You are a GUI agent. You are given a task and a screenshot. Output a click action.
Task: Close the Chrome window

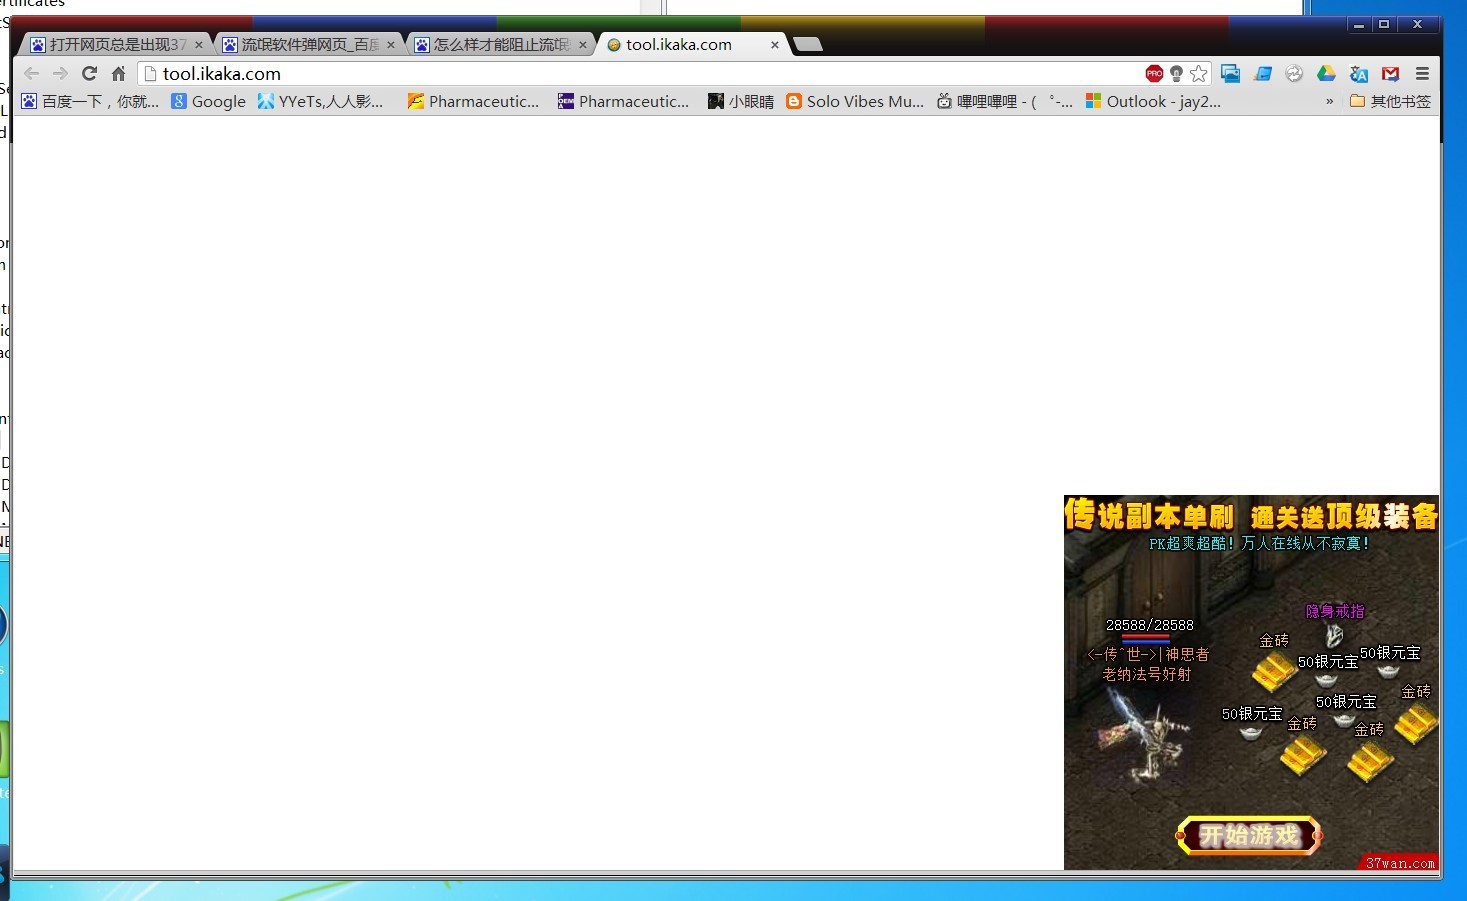pyautogui.click(x=1417, y=25)
